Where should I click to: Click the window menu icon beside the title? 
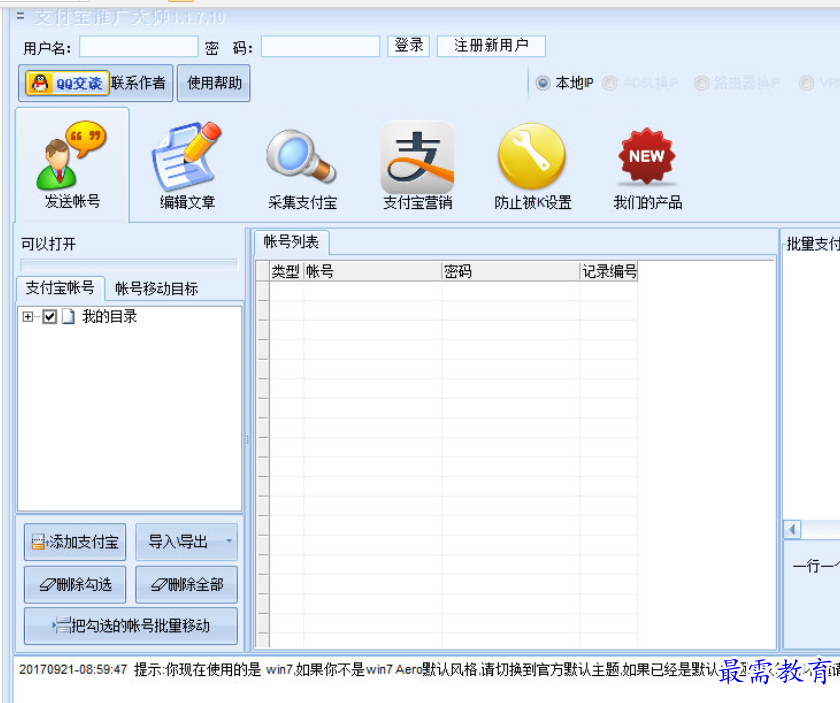tap(20, 16)
